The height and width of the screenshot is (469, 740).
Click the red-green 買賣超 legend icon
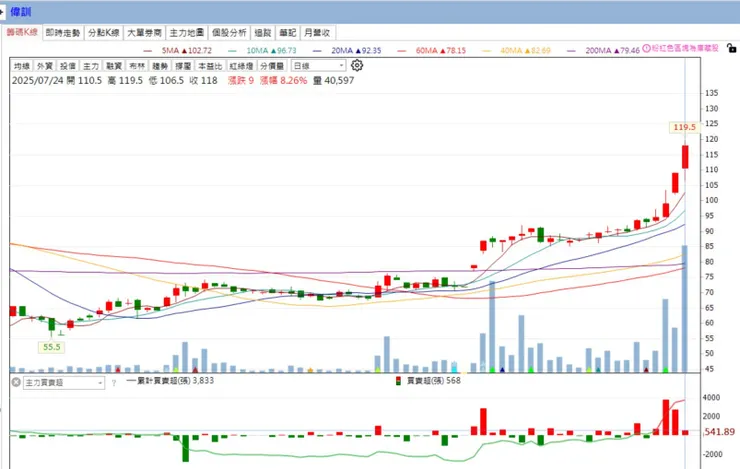pyautogui.click(x=398, y=381)
